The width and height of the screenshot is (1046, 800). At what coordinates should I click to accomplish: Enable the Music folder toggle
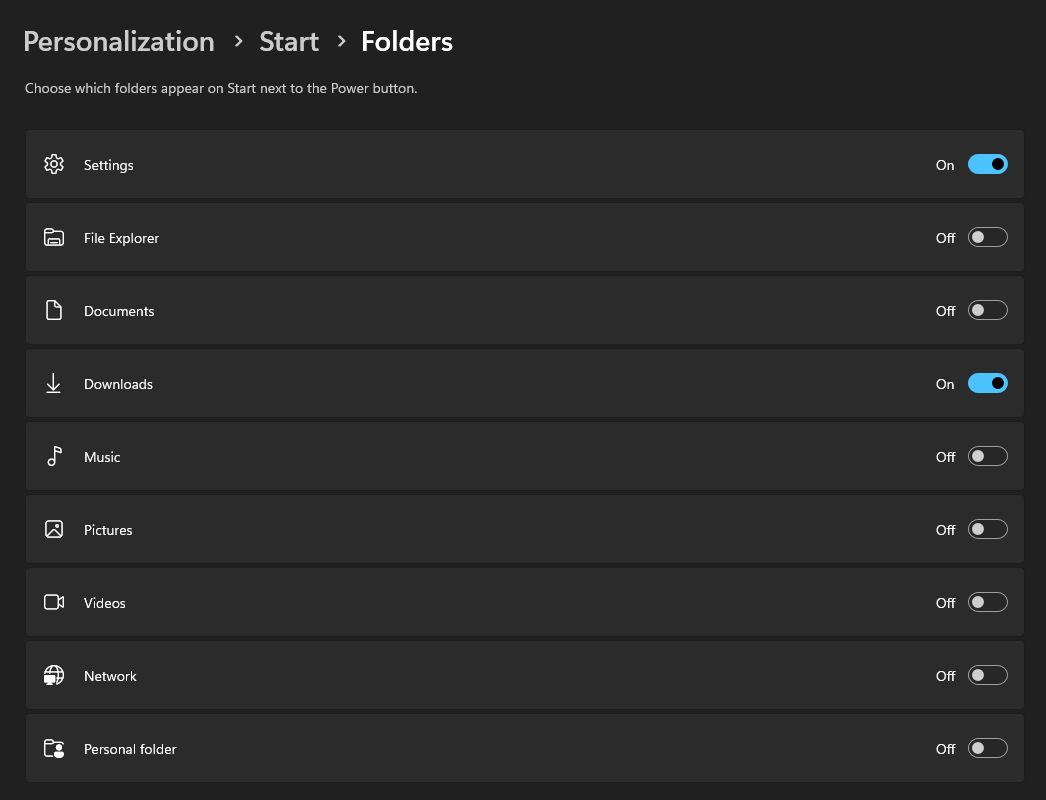pos(987,456)
